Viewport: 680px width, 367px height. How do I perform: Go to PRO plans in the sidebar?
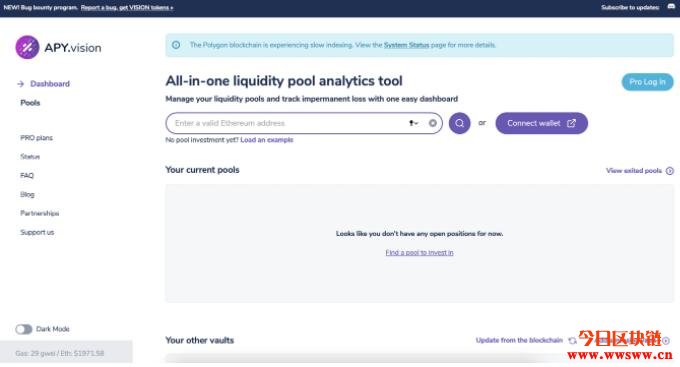pos(36,138)
